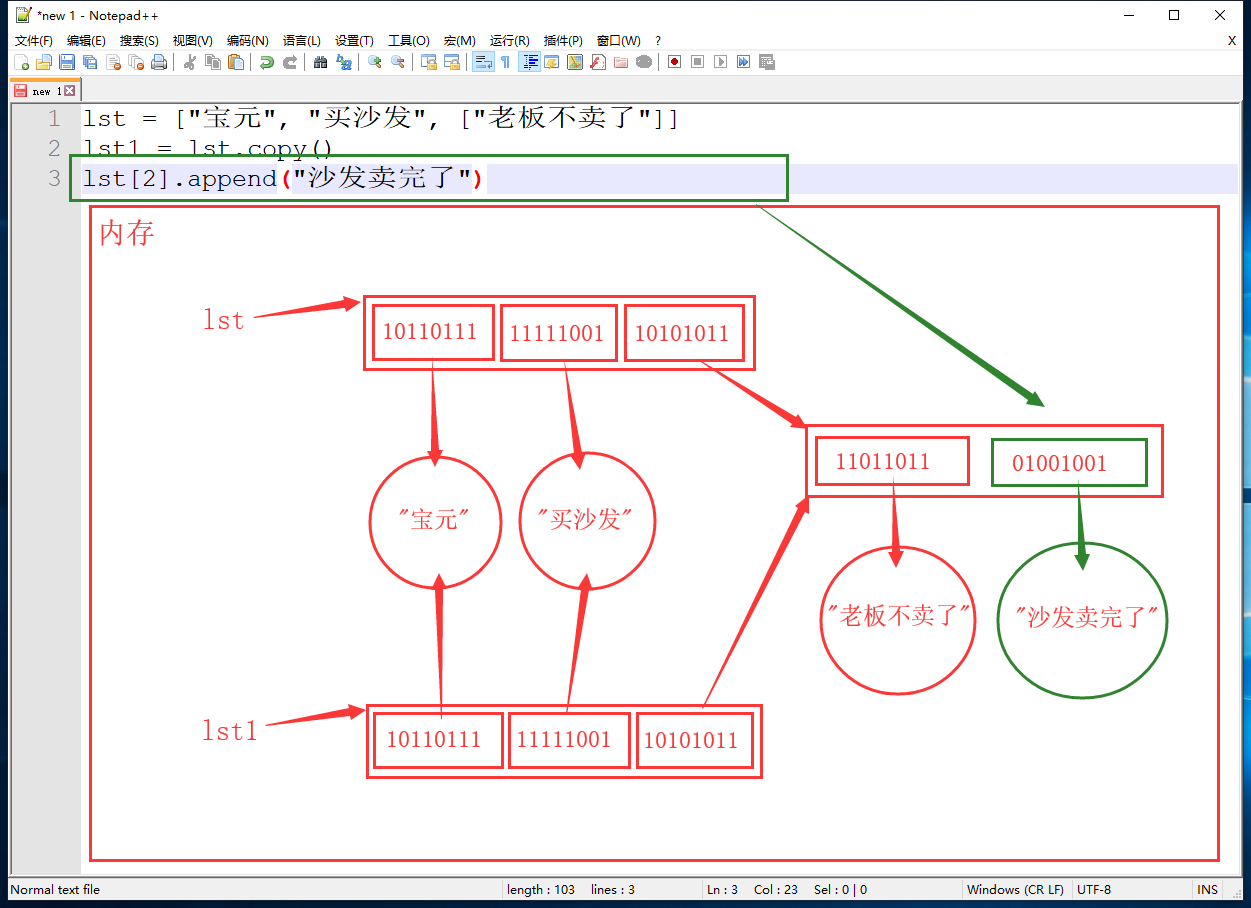Open the 编码(N) menu
This screenshot has height=908, width=1251.
pyautogui.click(x=247, y=41)
